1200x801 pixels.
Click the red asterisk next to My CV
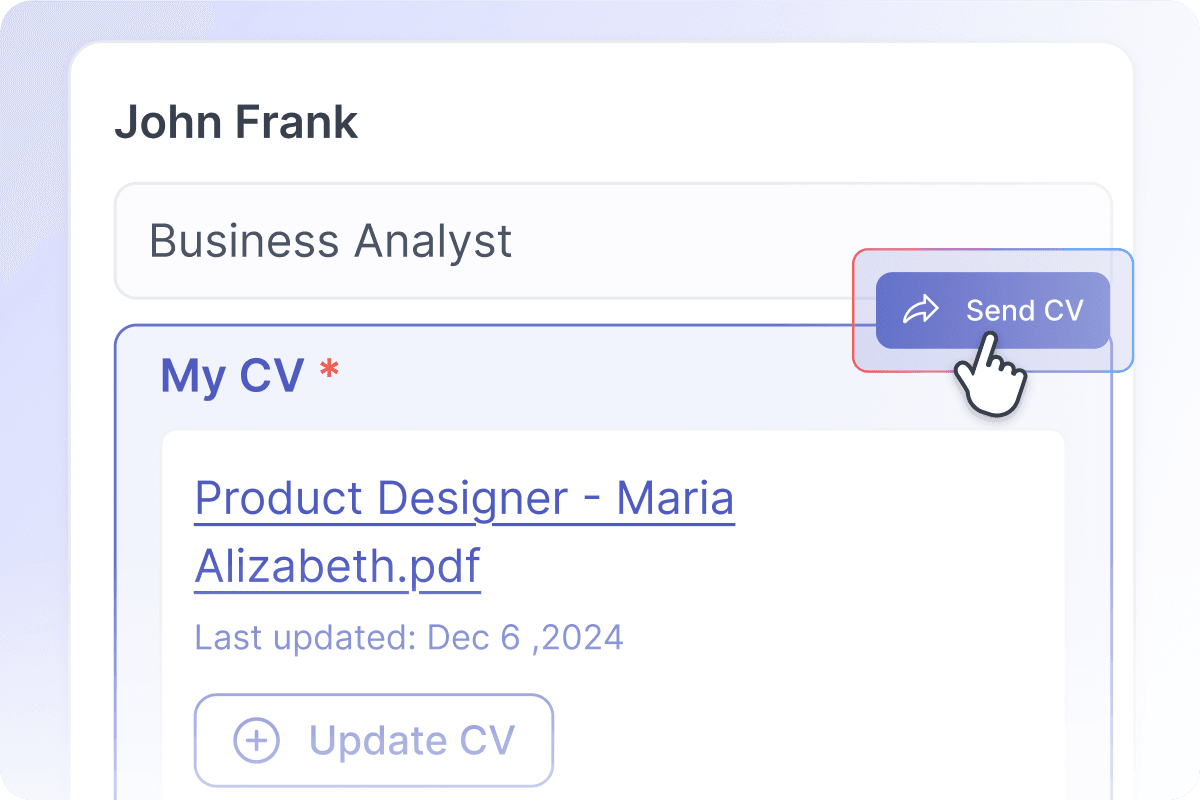[x=328, y=370]
